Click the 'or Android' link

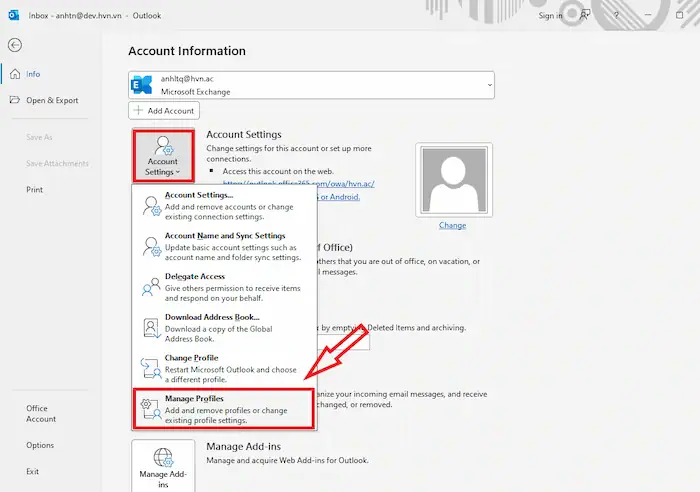(x=340, y=197)
